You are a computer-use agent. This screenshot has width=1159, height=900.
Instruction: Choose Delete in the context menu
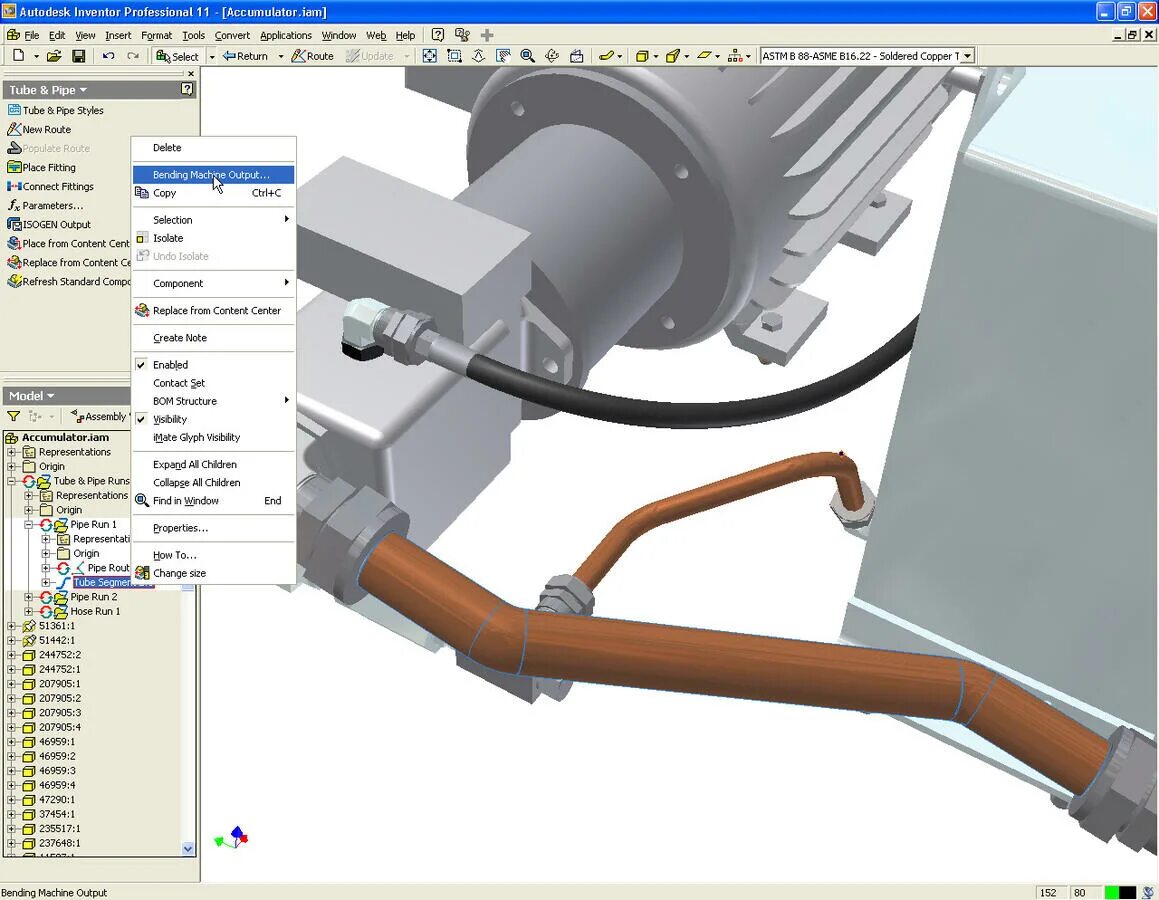coord(213,147)
